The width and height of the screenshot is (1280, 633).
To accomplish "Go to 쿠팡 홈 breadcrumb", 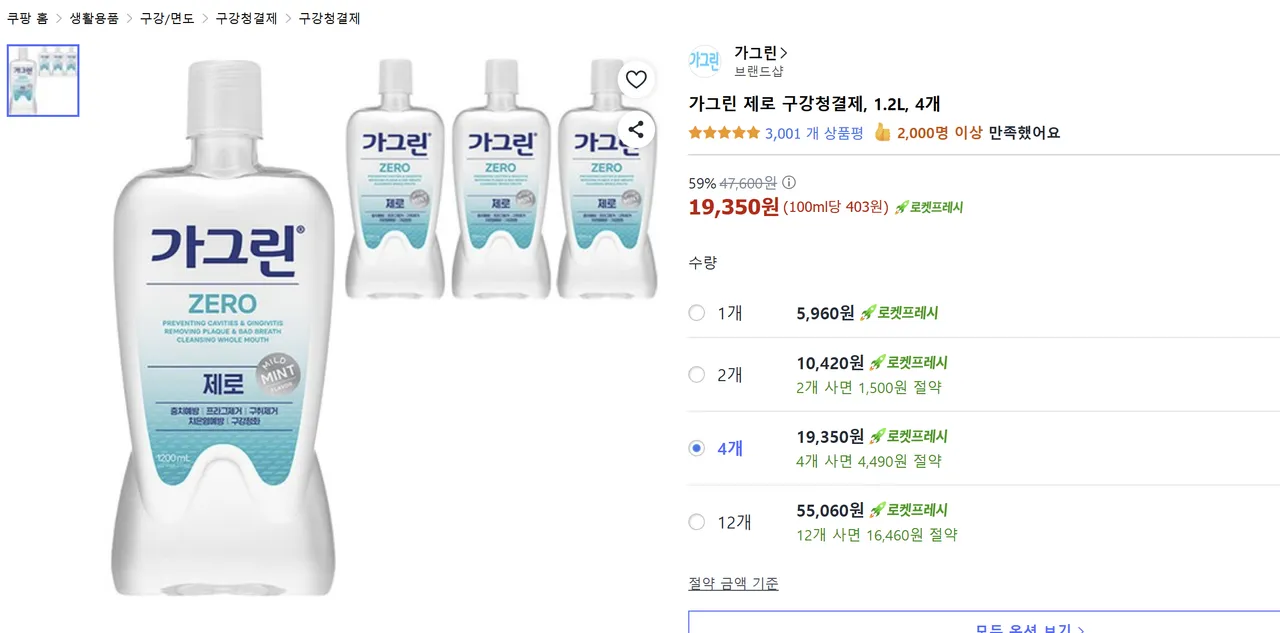I will pos(27,18).
